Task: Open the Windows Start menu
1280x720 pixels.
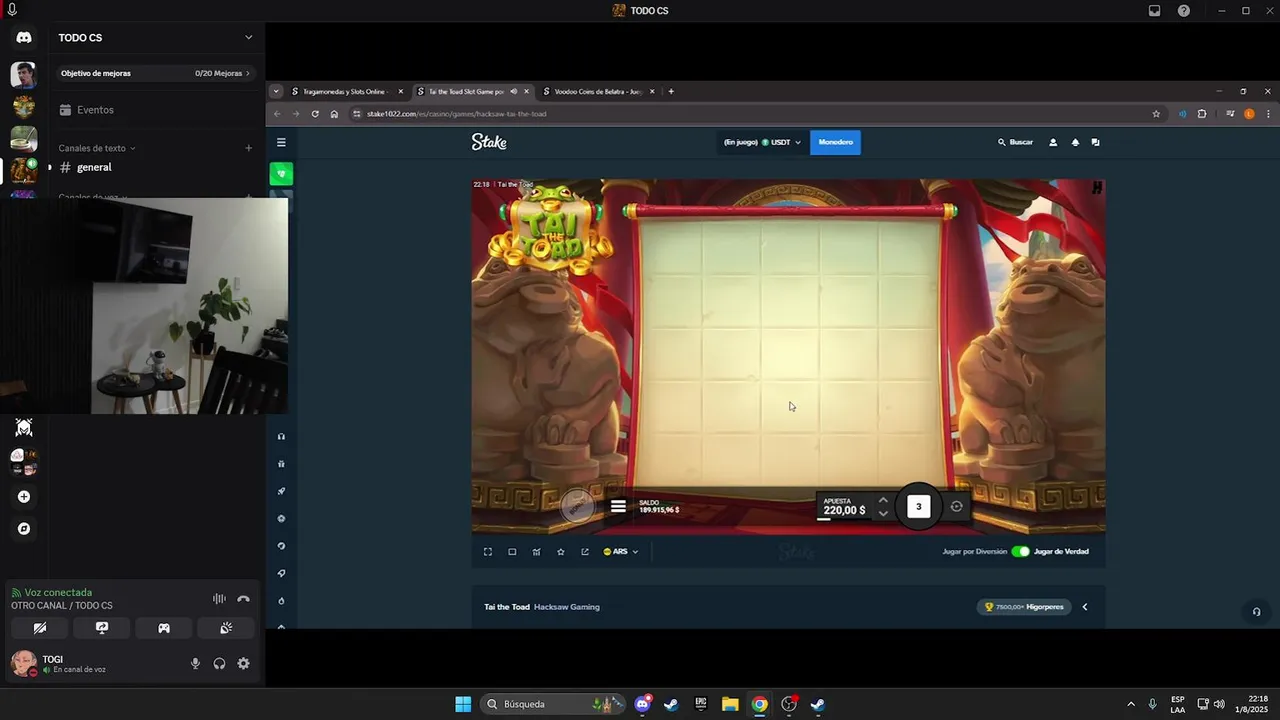Action: [463, 704]
